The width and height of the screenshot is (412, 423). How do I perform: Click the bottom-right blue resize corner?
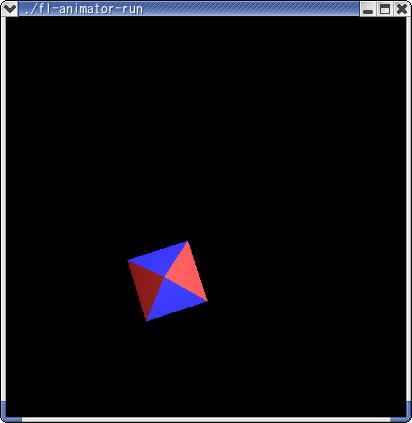coord(401,413)
